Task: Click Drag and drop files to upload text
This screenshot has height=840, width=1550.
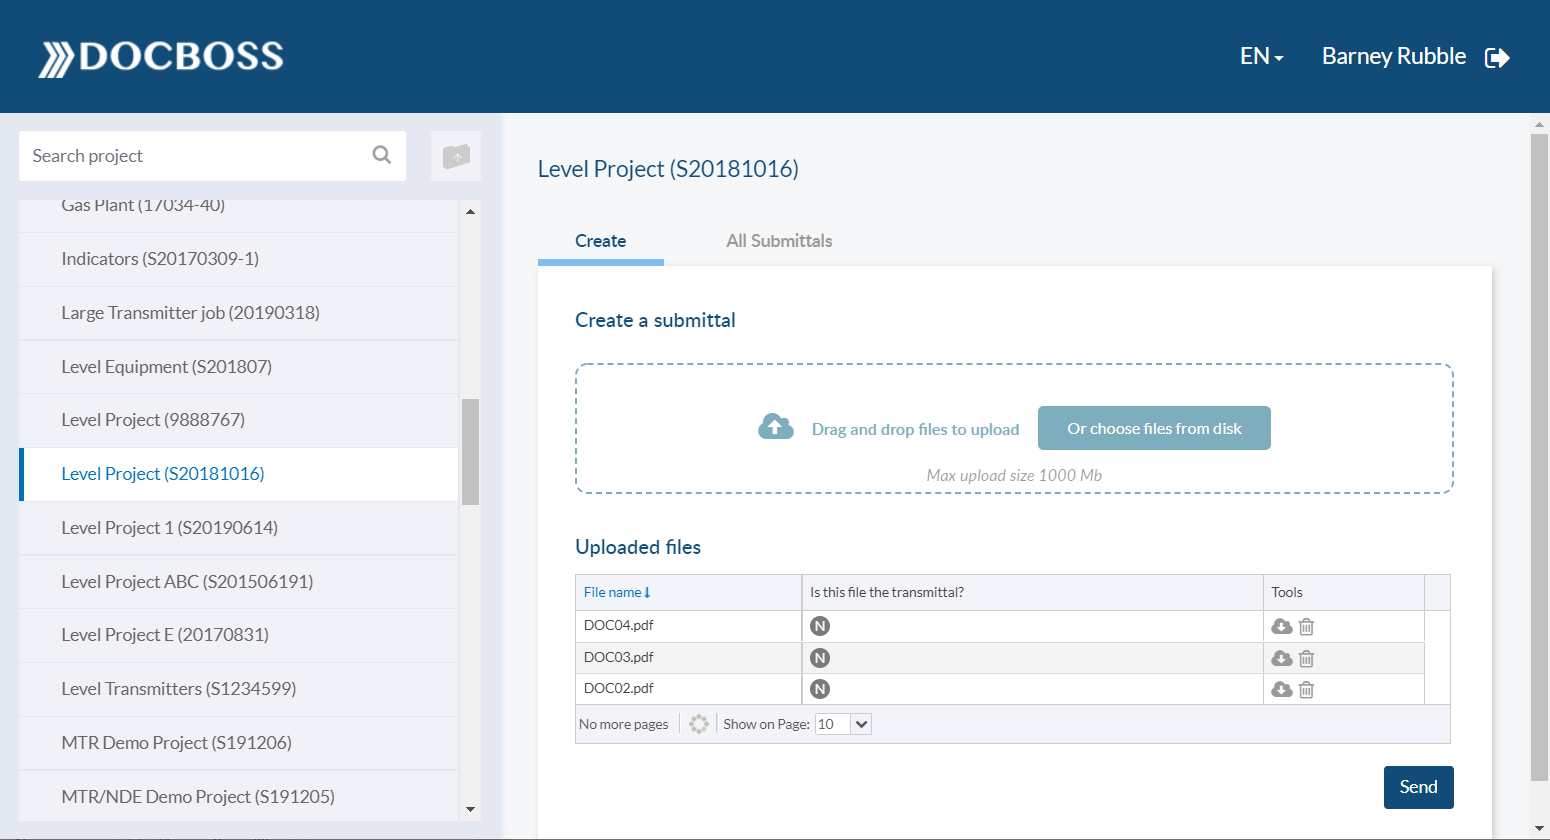Action: point(915,429)
